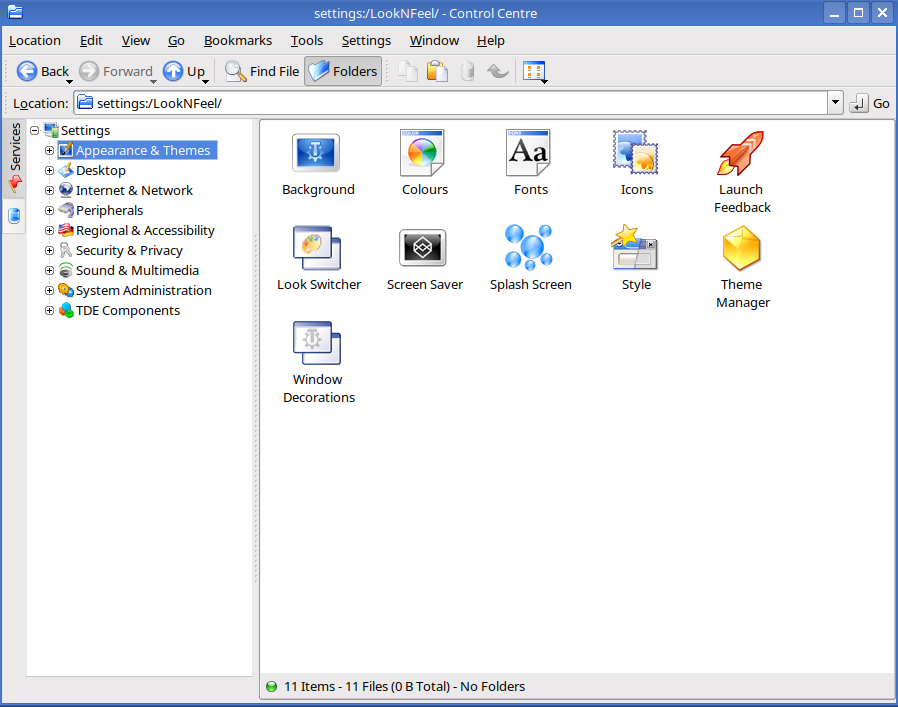This screenshot has width=898, height=707.
Task: Click into the Location address field
Action: coord(450,103)
